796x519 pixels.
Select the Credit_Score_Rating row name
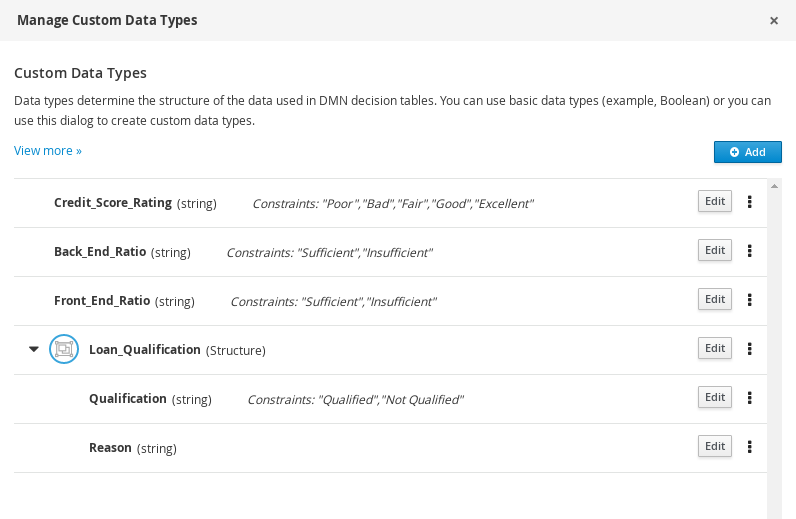pos(113,203)
